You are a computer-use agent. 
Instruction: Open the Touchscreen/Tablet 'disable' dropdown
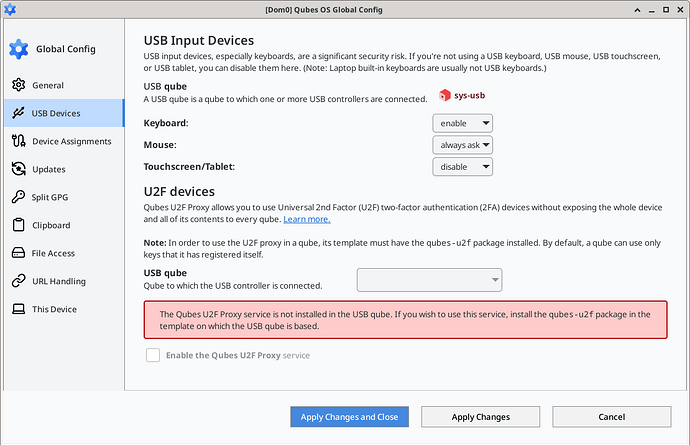(x=462, y=167)
